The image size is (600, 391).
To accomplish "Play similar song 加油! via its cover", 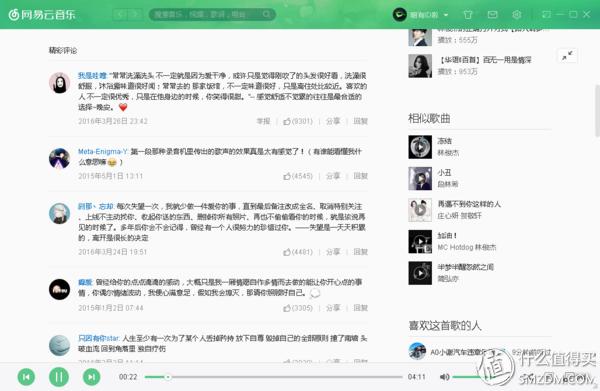I will (x=420, y=242).
